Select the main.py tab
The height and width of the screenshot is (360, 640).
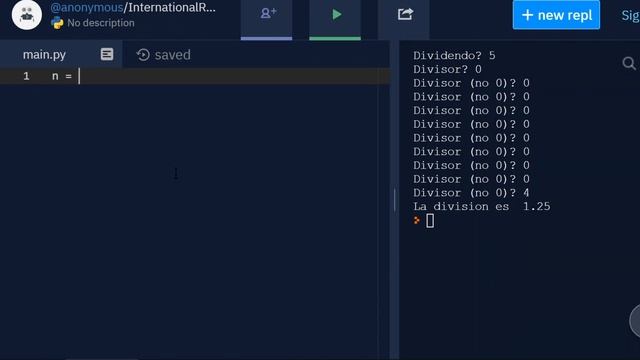(44, 55)
